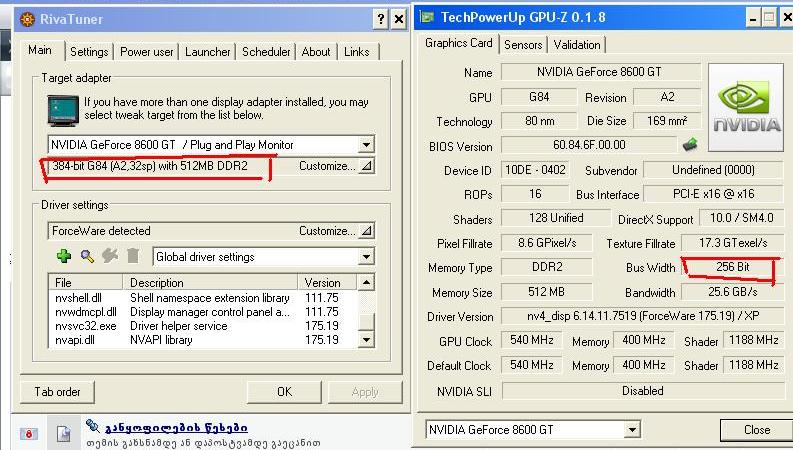Click the NVIDIA SLI field showing Disabled
The width and height of the screenshot is (793, 450).
642,391
